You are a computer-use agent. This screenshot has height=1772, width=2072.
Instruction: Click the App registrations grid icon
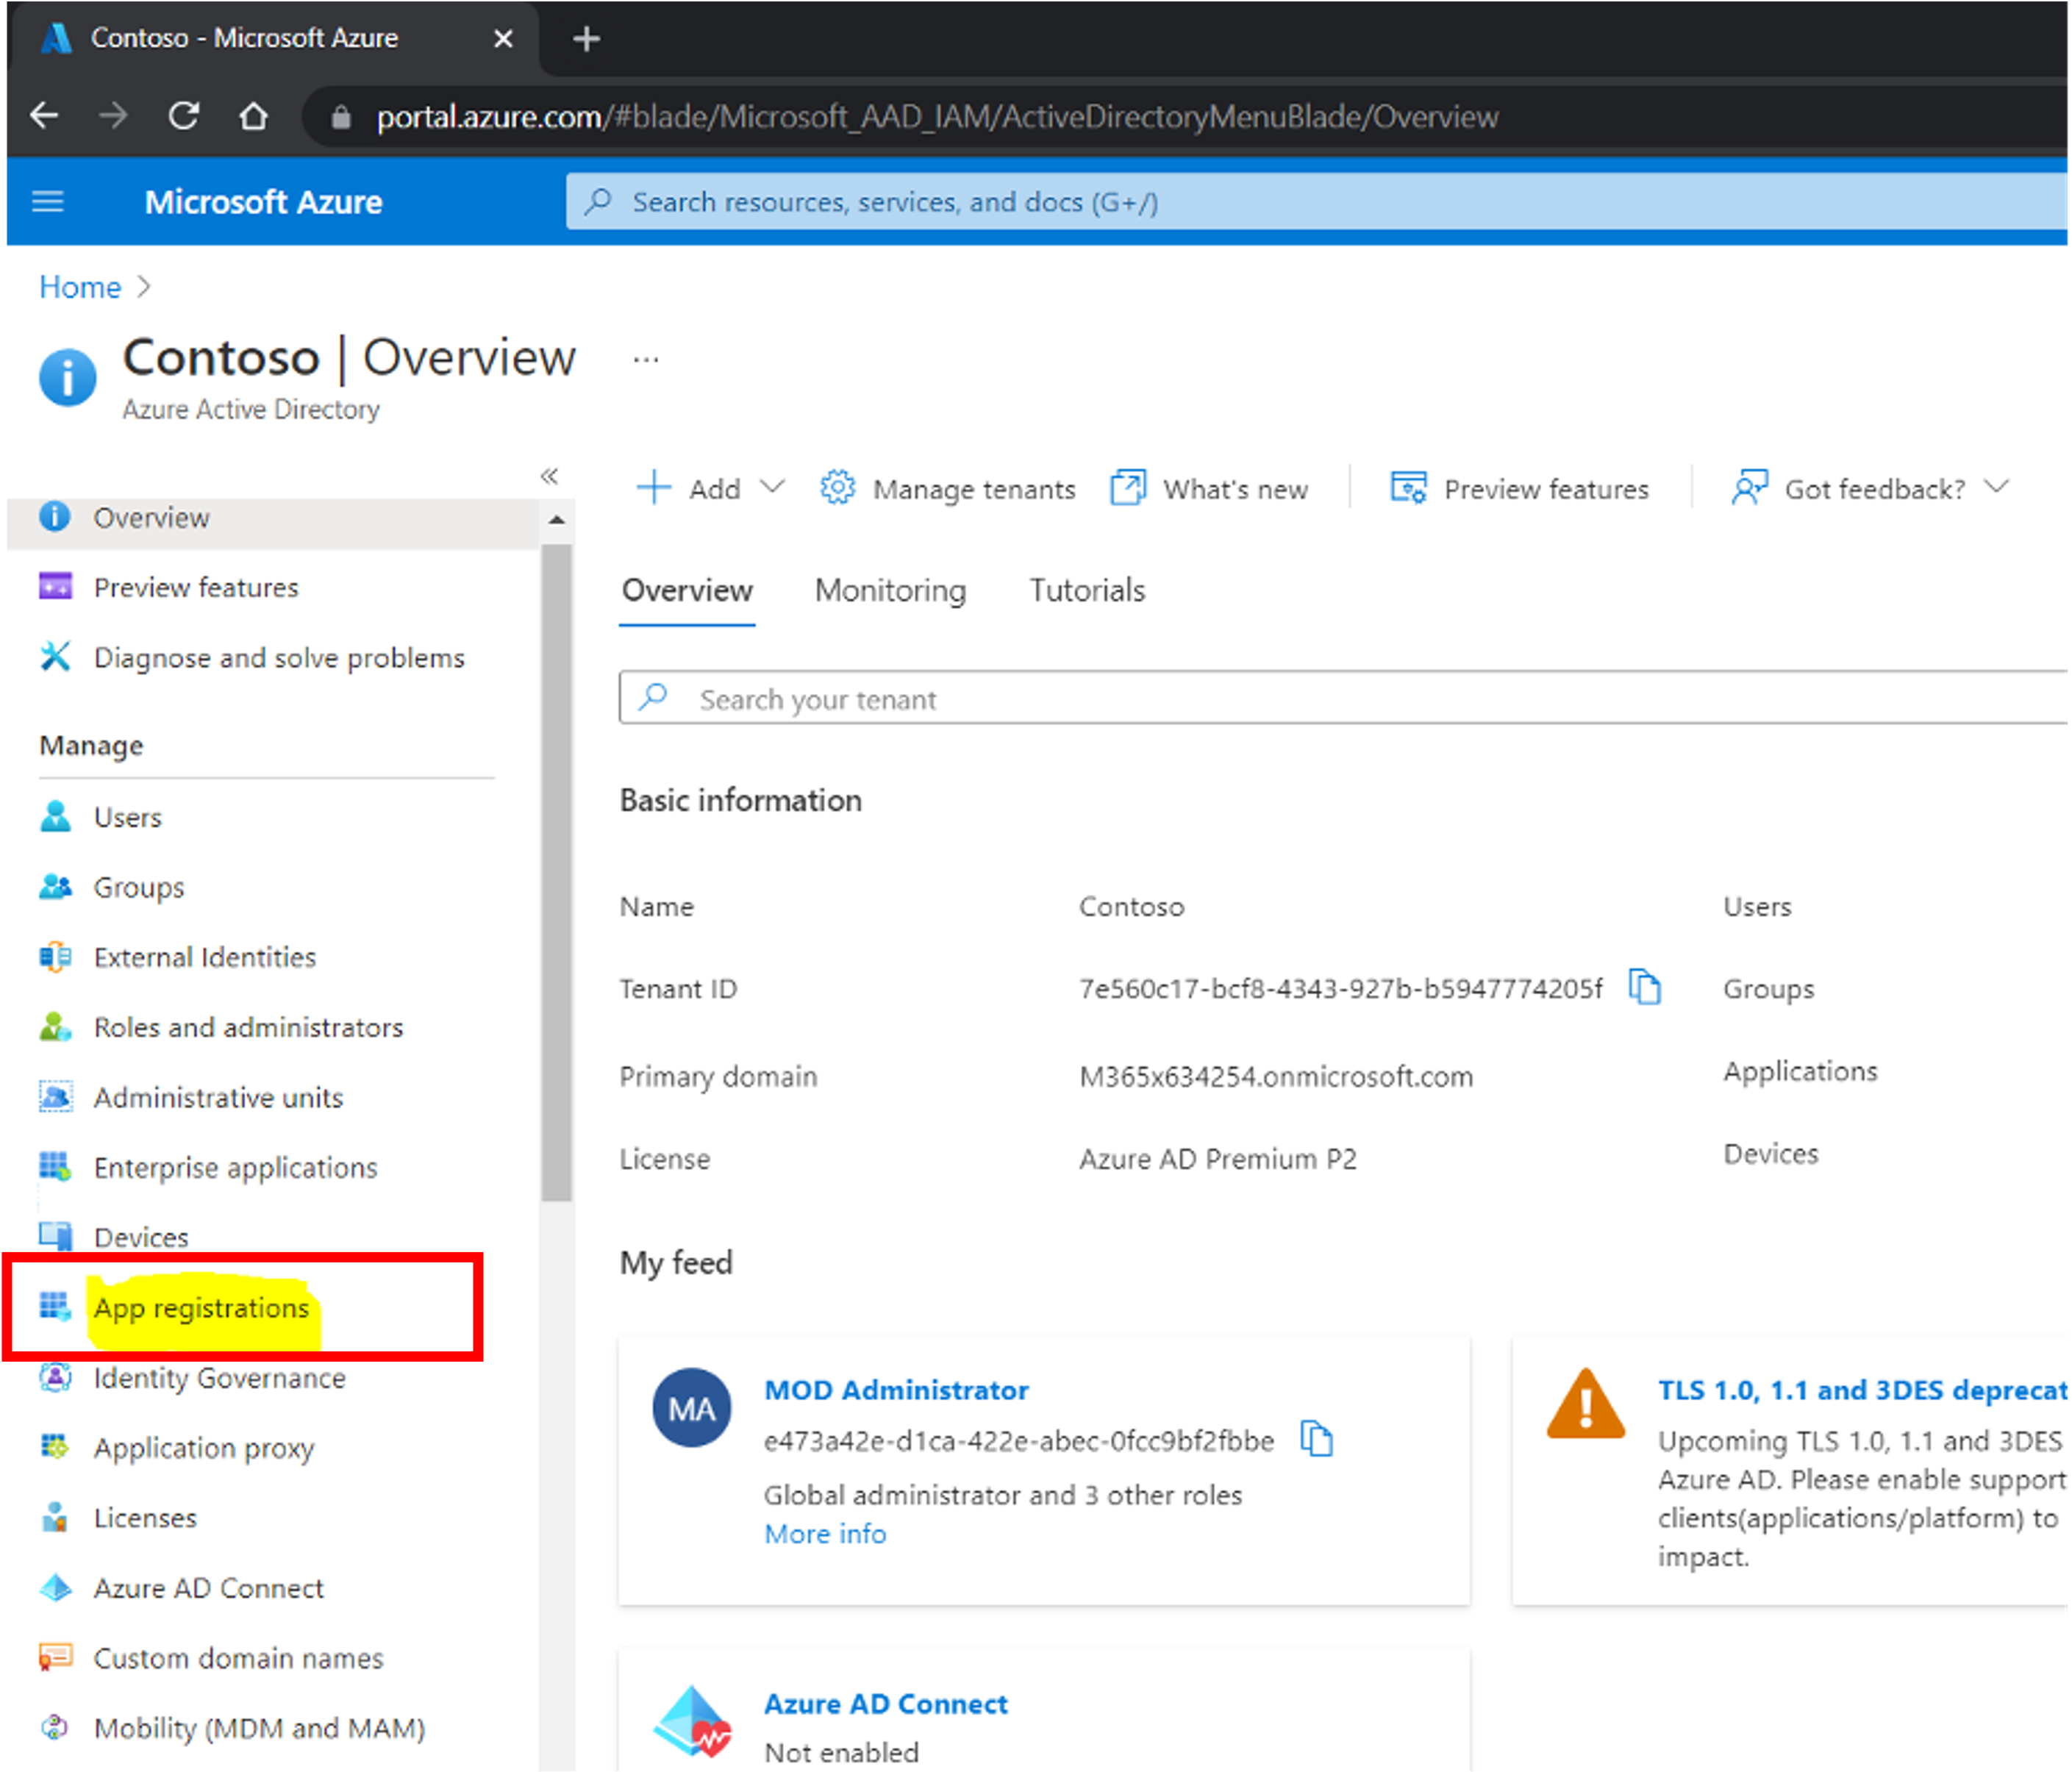click(56, 1306)
